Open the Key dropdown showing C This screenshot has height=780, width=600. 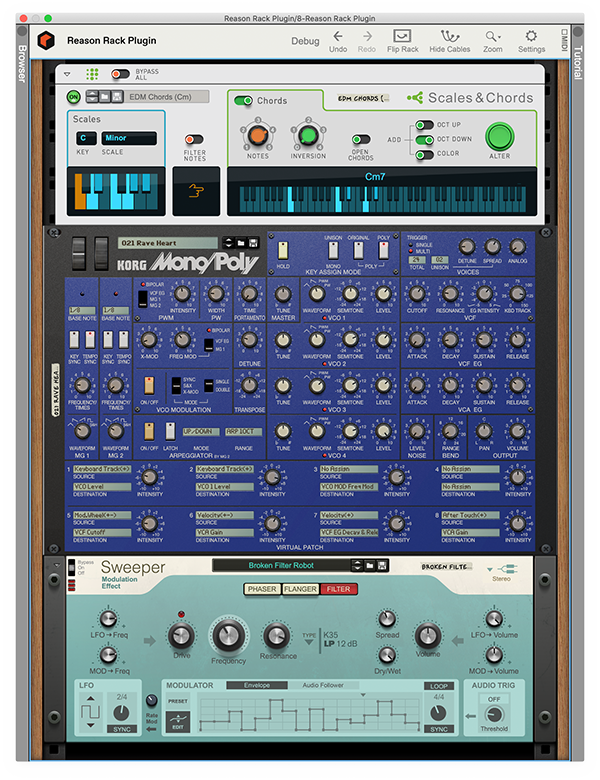[x=86, y=138]
